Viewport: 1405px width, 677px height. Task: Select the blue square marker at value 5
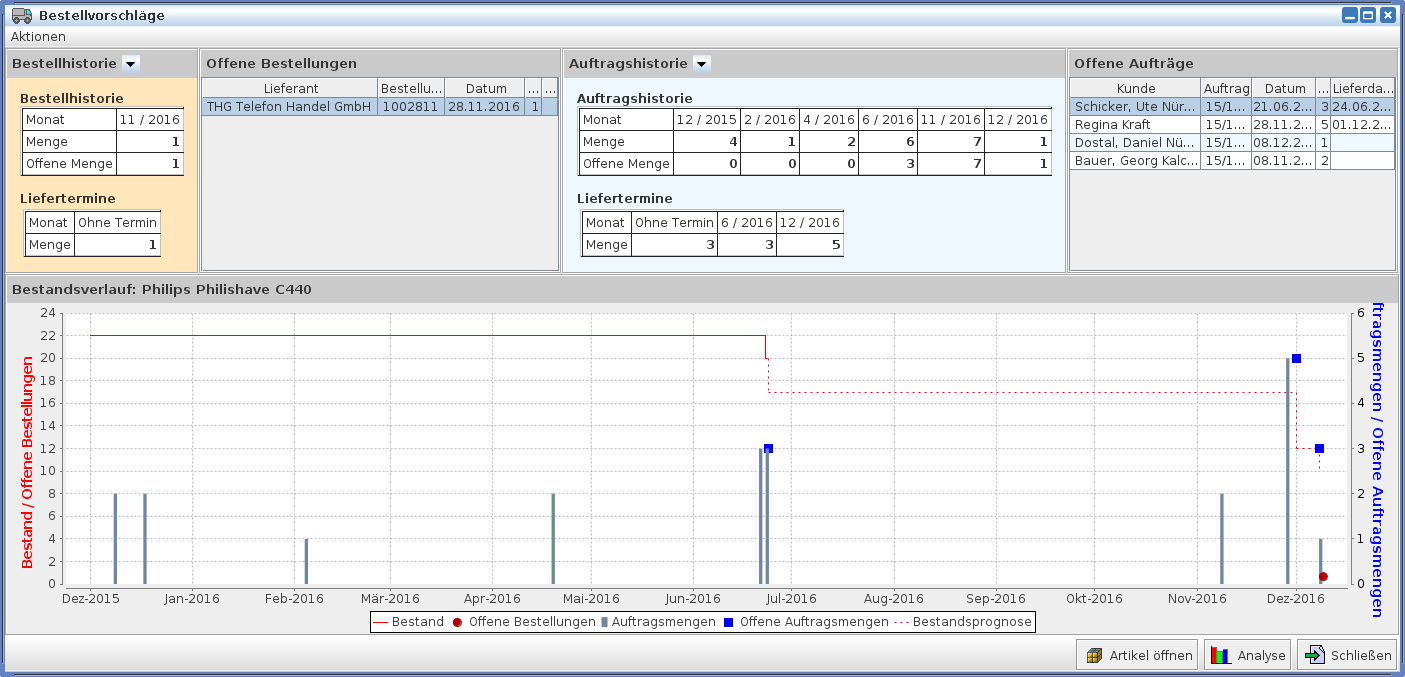(x=1296, y=358)
